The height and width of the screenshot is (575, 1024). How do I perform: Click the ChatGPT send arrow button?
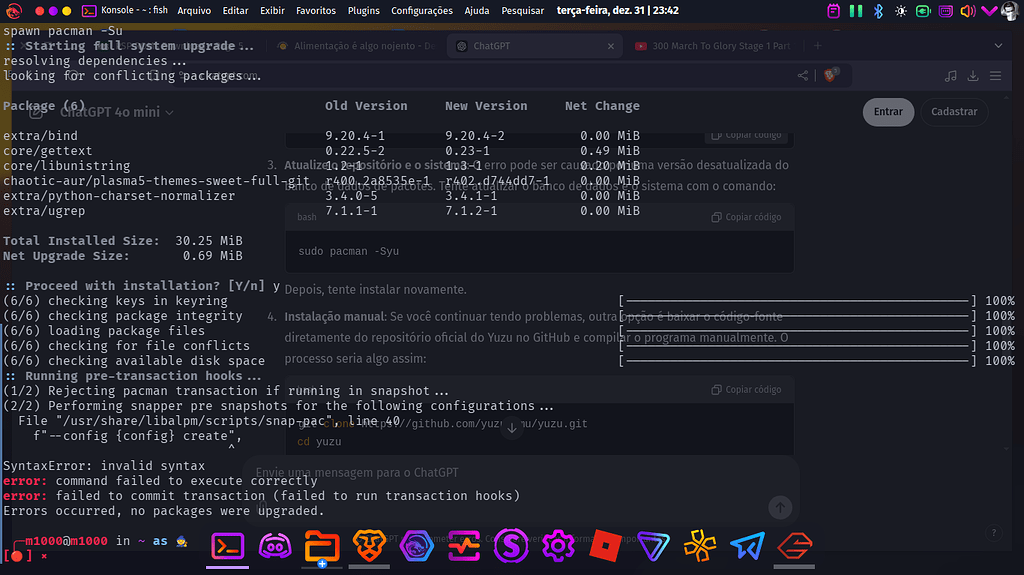coord(780,508)
